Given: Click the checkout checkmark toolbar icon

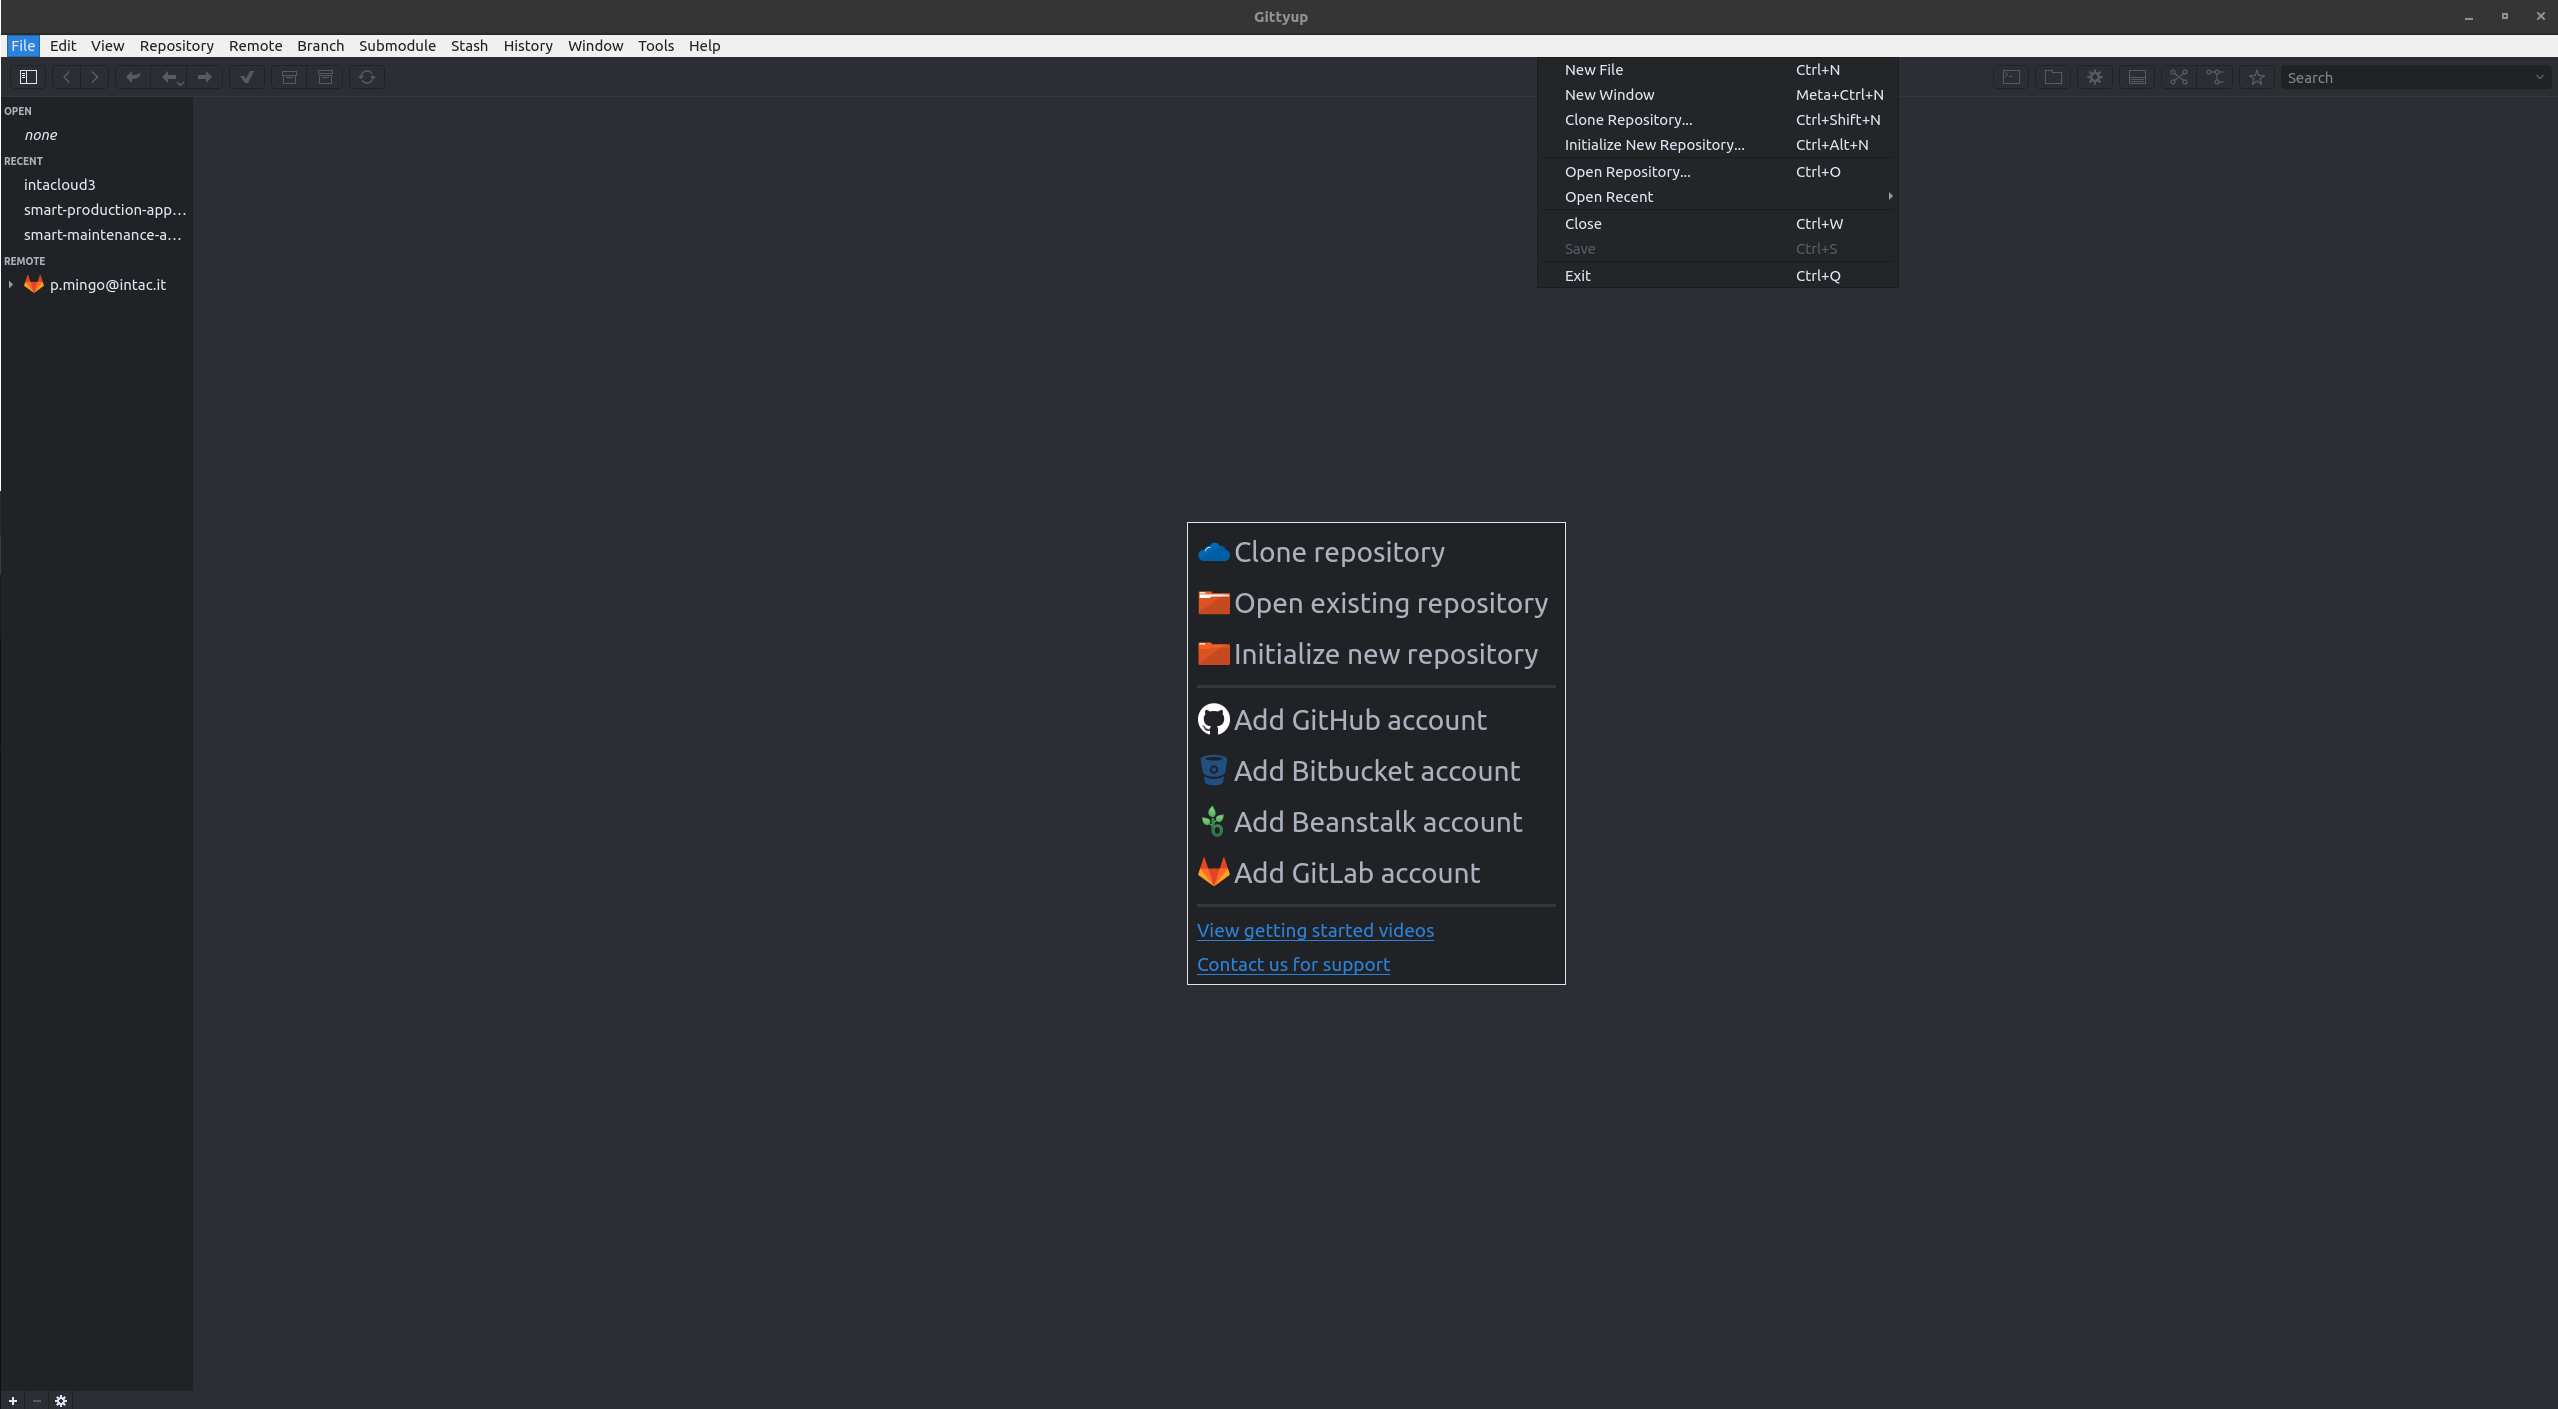Looking at the screenshot, I should 247,77.
